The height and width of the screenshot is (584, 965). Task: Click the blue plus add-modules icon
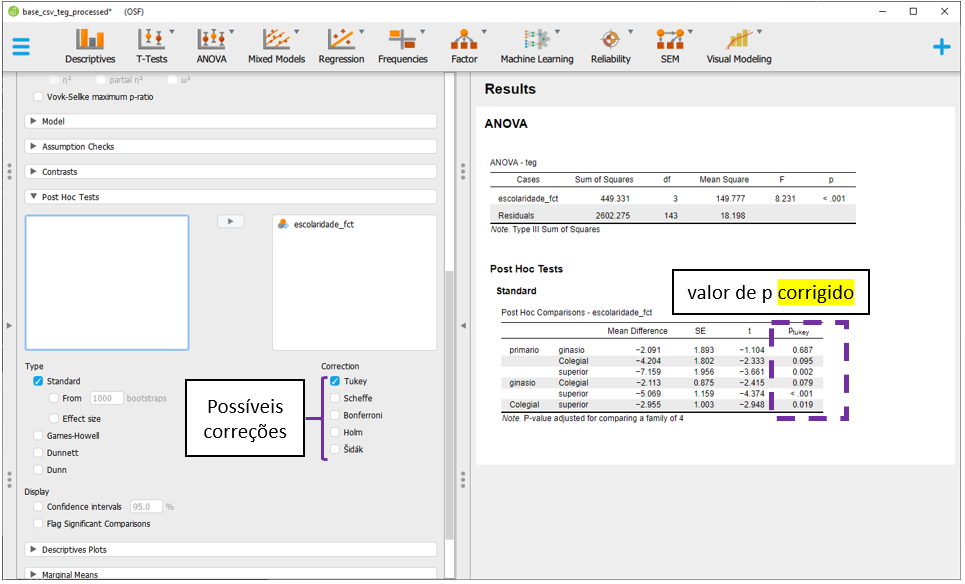point(941,47)
